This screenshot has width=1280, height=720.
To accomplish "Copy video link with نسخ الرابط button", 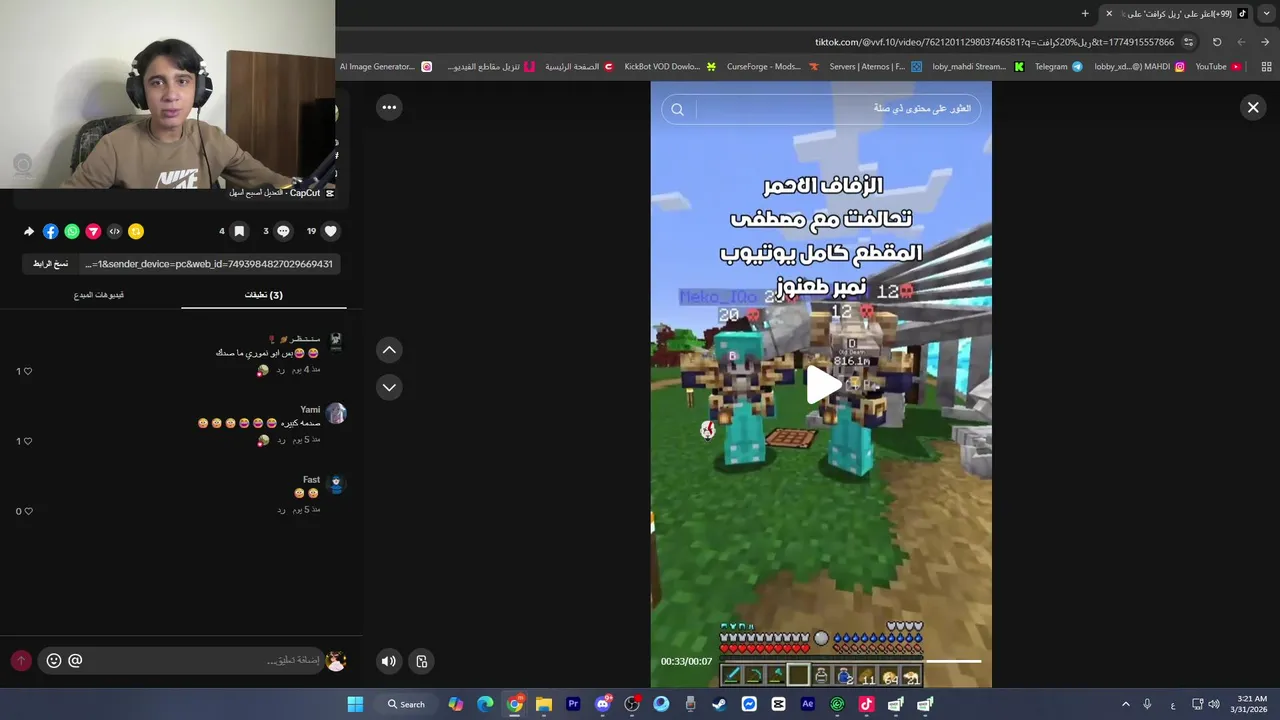I will pyautogui.click(x=50, y=264).
